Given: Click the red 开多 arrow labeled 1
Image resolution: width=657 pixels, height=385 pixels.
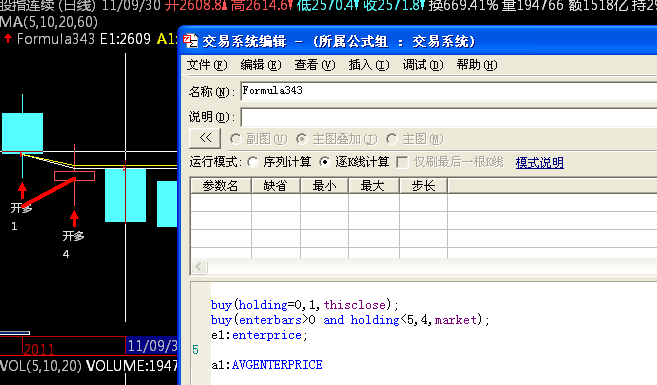Looking at the screenshot, I should click(x=22, y=191).
